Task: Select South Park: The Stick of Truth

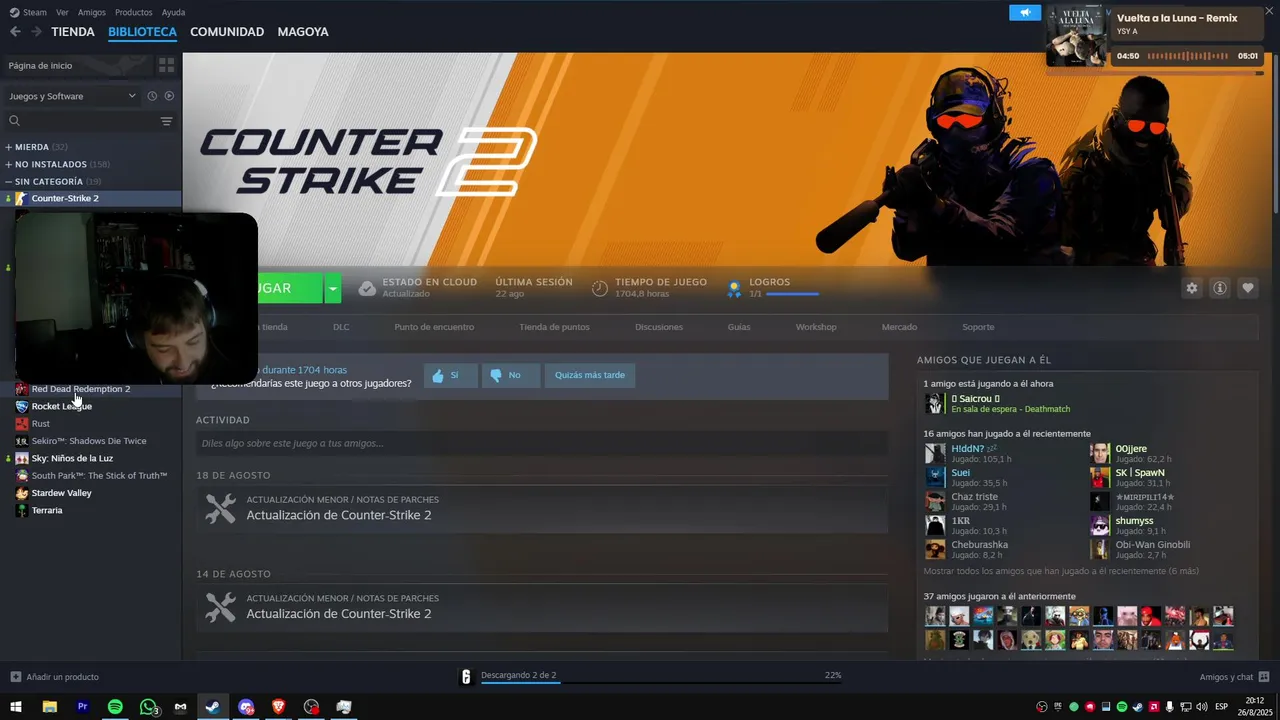Action: point(91,475)
